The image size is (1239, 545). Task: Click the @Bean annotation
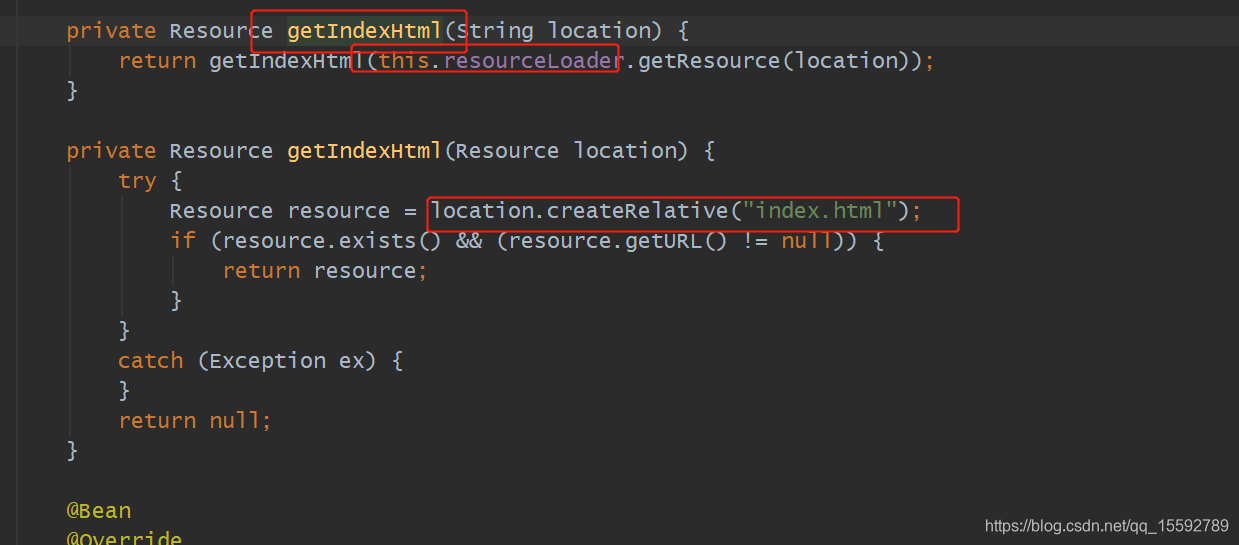coord(99,511)
